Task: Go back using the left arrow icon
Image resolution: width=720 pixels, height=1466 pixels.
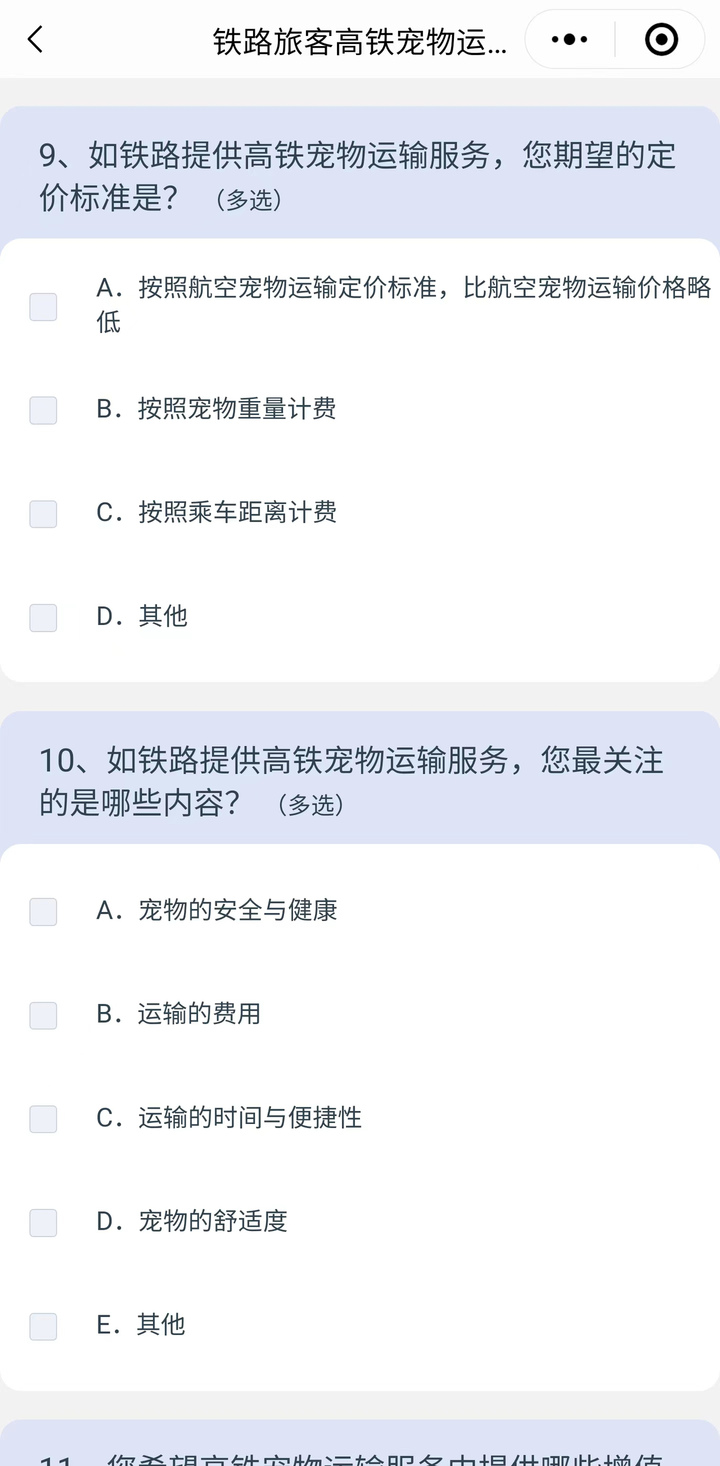Action: (35, 40)
